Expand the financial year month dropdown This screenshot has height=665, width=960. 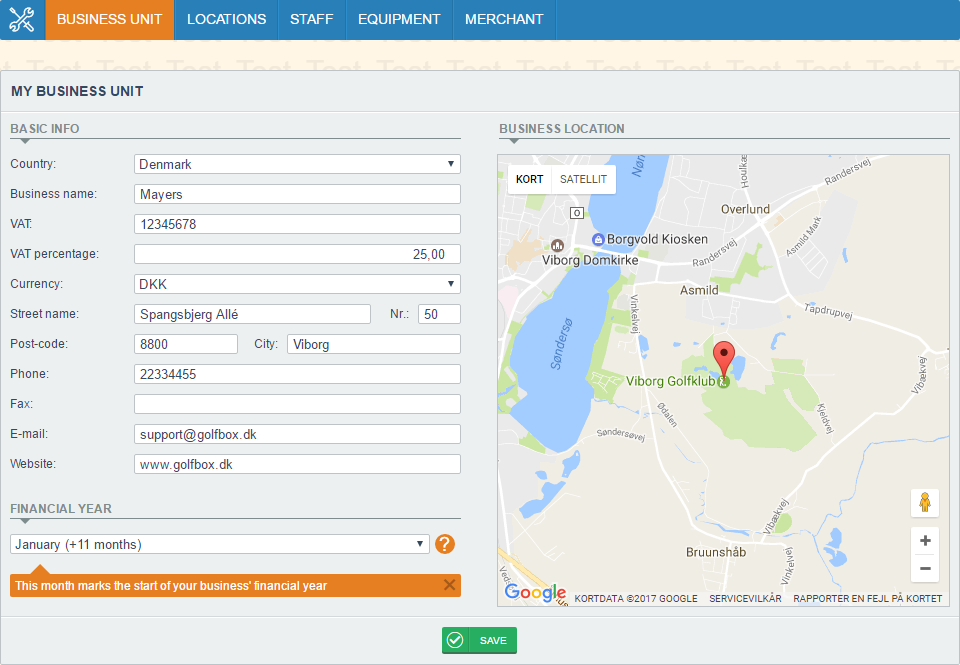(220, 544)
